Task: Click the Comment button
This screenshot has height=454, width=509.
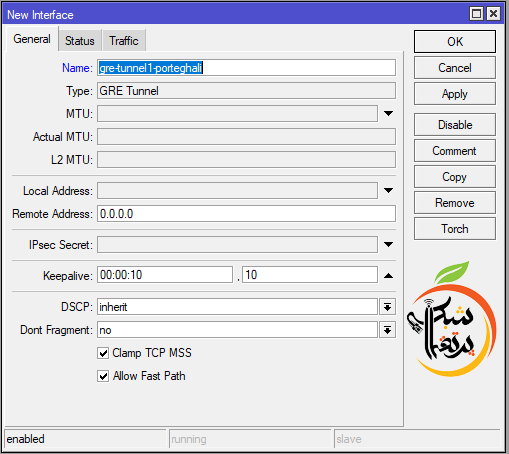Action: point(455,151)
